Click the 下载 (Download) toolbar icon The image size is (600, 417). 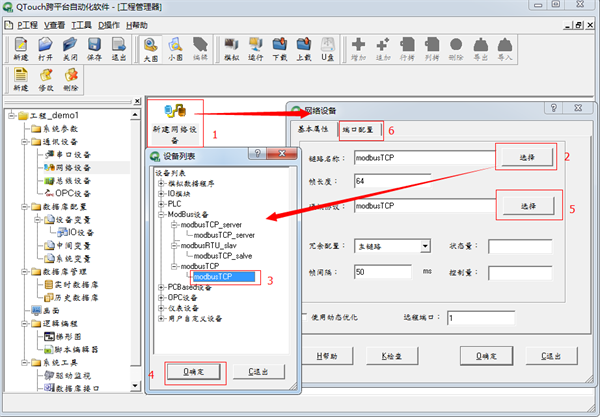tap(280, 50)
